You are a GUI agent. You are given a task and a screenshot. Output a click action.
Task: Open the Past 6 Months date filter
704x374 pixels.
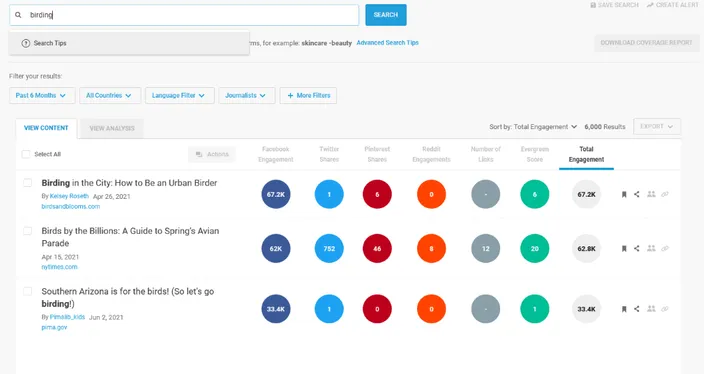(x=42, y=96)
